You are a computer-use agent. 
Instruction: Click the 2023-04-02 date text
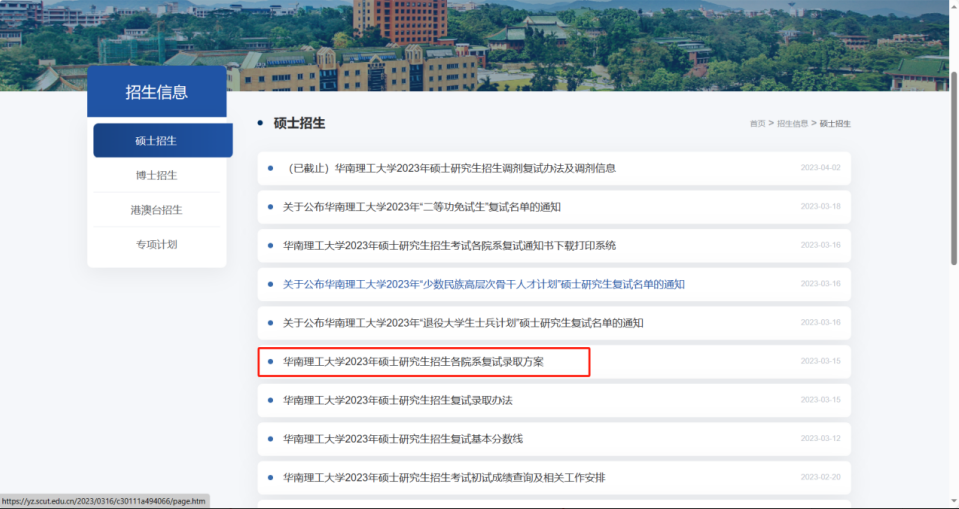click(x=821, y=168)
